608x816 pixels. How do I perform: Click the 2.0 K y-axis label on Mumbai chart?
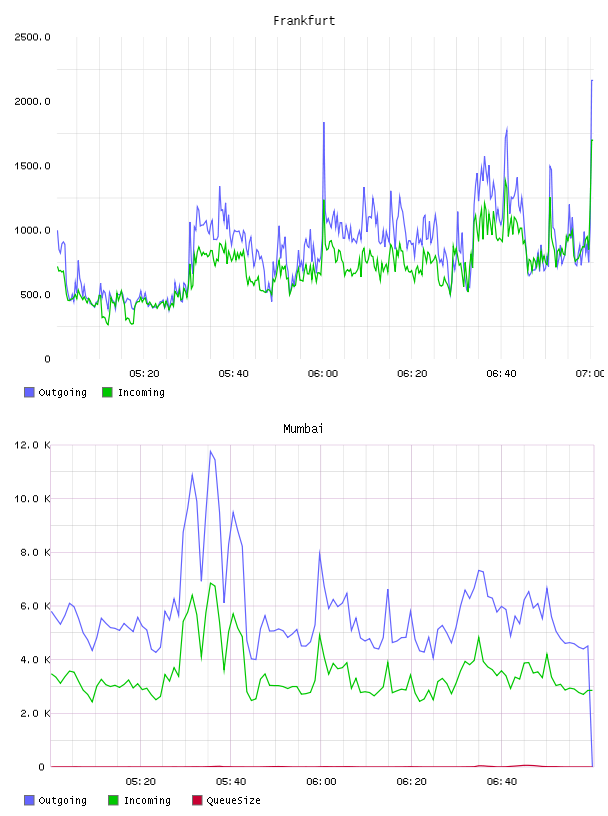click(x=35, y=713)
